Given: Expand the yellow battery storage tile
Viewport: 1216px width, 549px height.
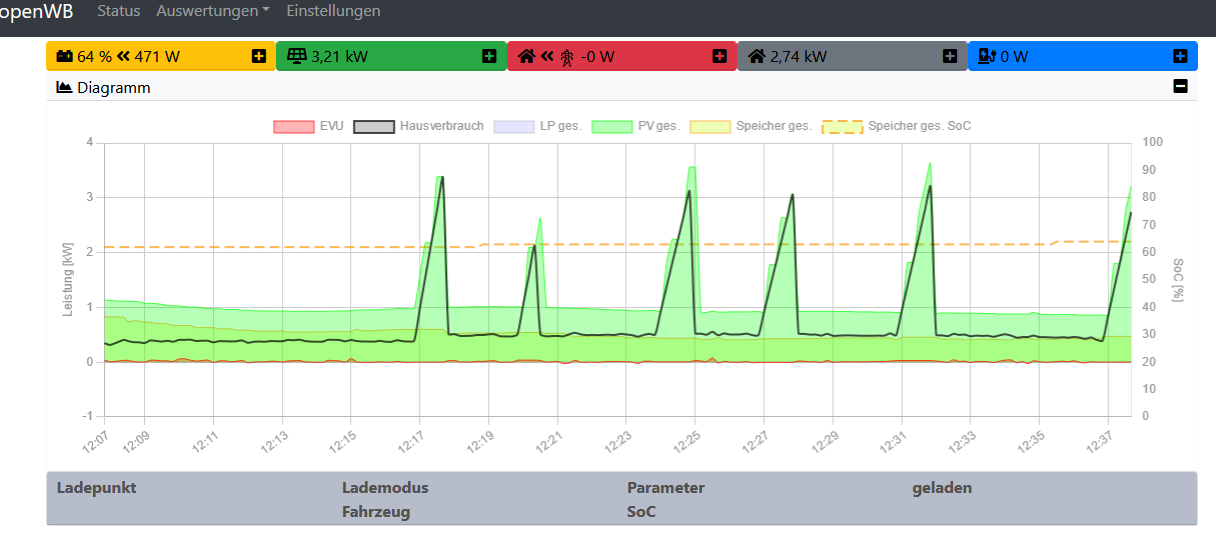Looking at the screenshot, I should (x=259, y=56).
